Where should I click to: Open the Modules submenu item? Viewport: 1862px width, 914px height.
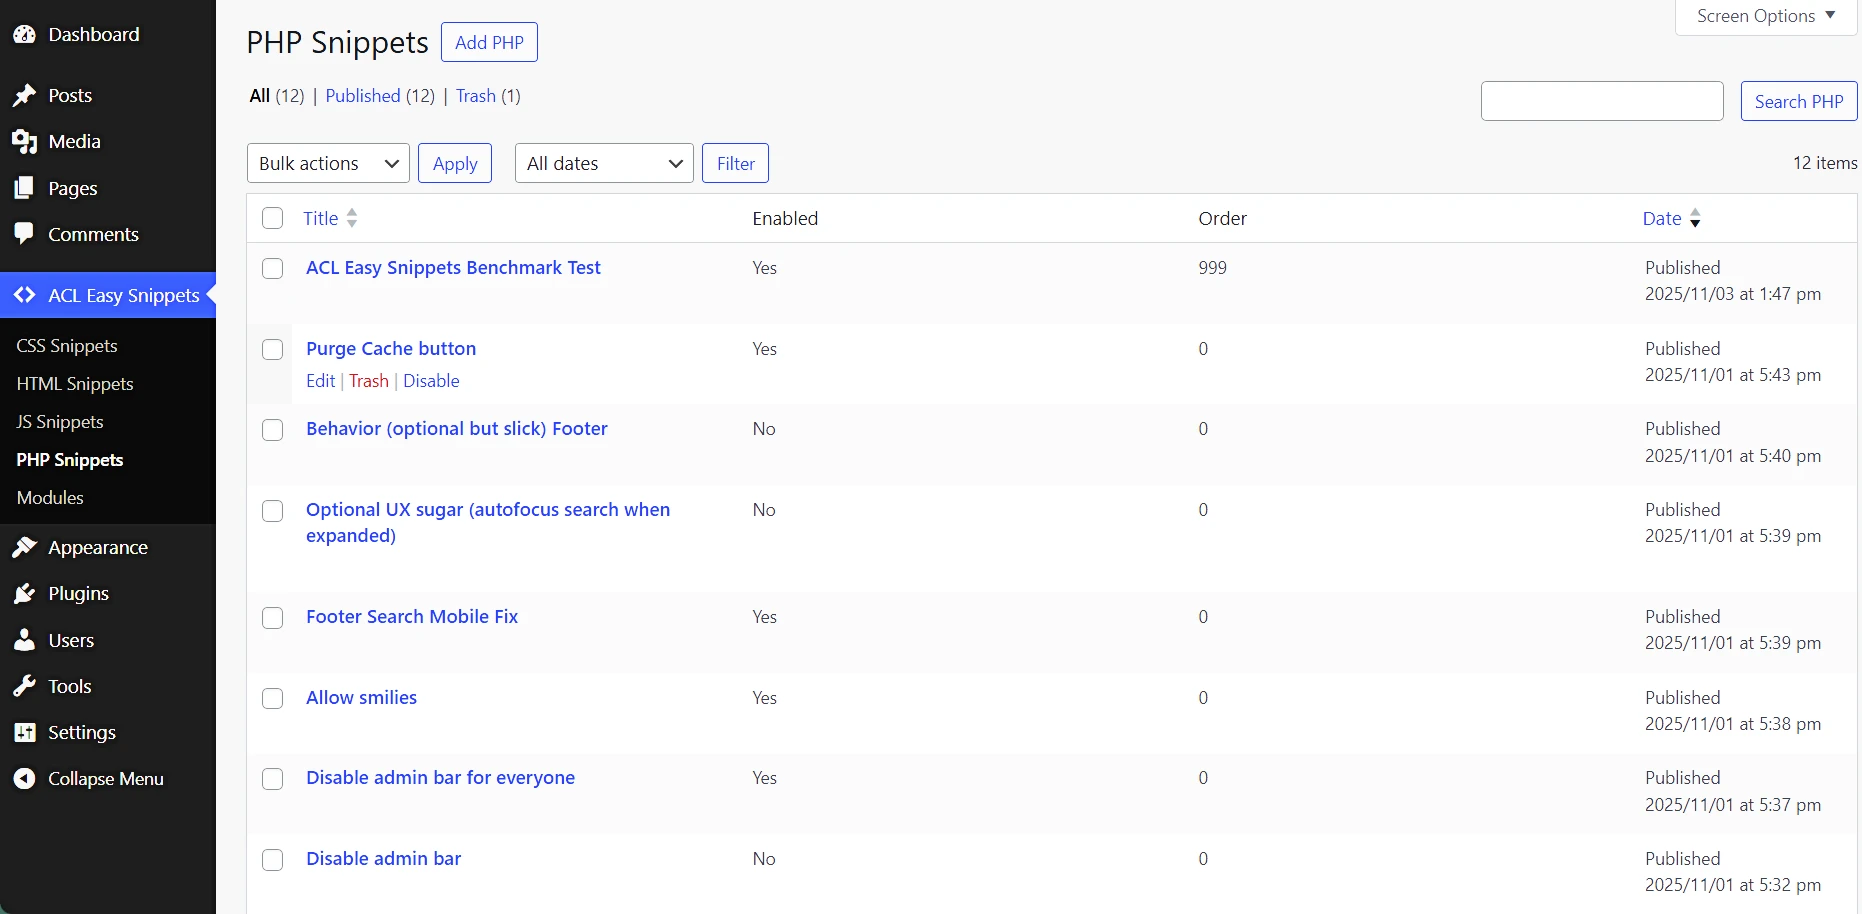pos(50,498)
